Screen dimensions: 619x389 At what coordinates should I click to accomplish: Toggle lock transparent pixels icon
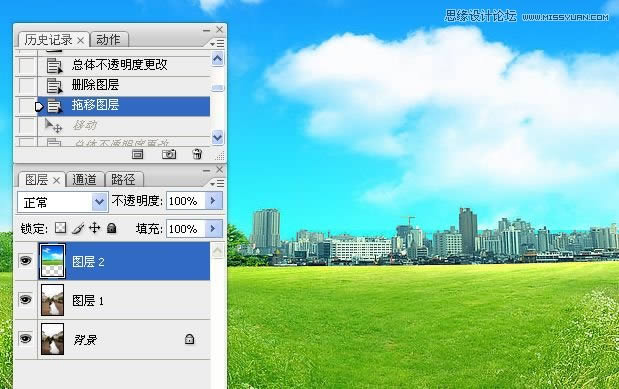click(60, 228)
